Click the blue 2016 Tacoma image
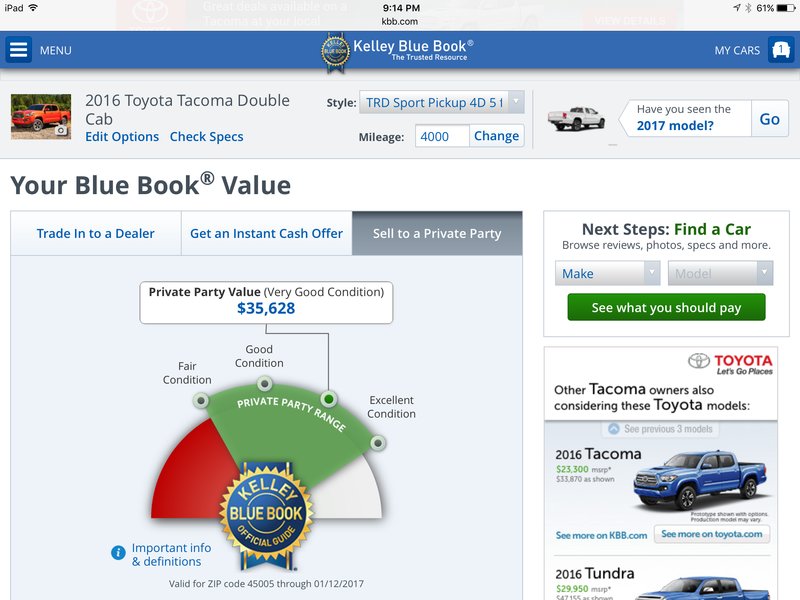Screen dimensions: 800x600 pyautogui.click(x=701, y=480)
